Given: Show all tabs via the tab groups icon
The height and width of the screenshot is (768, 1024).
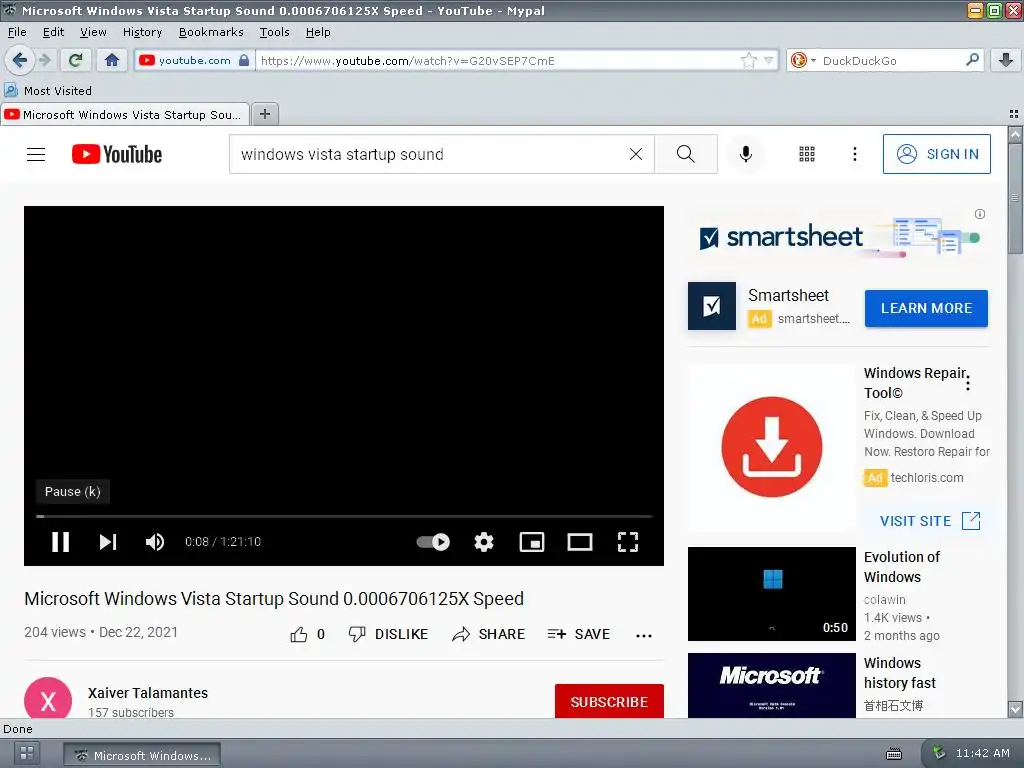Looking at the screenshot, I should tap(1014, 114).
